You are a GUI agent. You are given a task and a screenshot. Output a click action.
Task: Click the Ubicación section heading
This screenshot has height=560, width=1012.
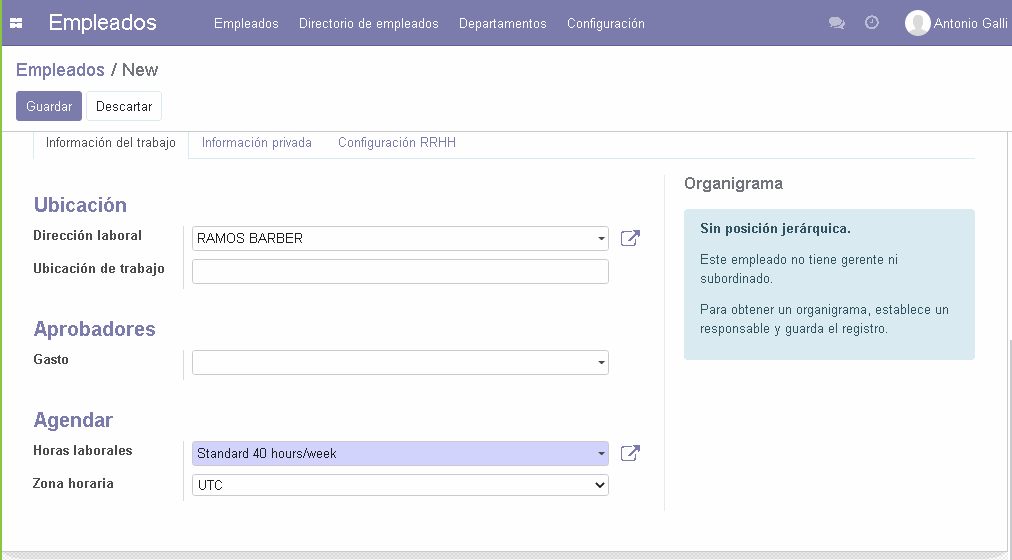(x=80, y=205)
